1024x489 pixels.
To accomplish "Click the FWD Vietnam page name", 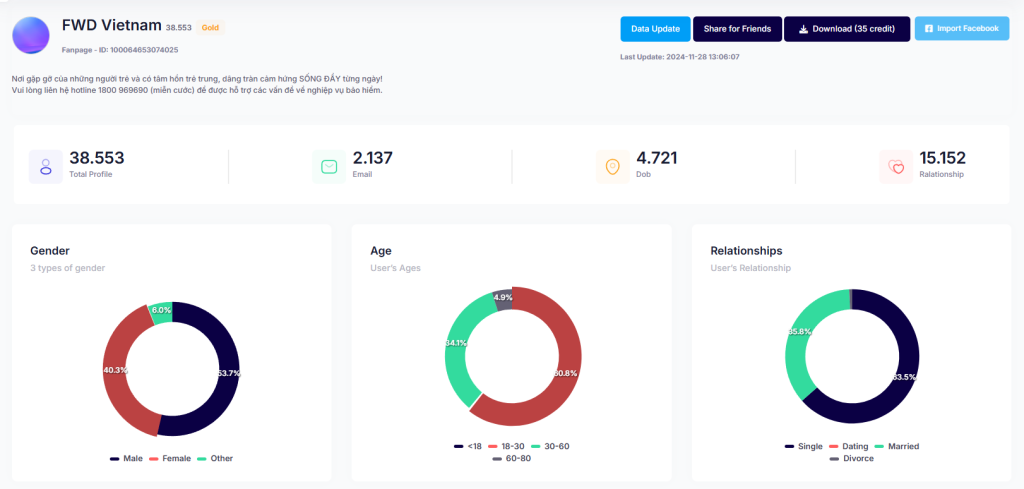I will 112,25.
